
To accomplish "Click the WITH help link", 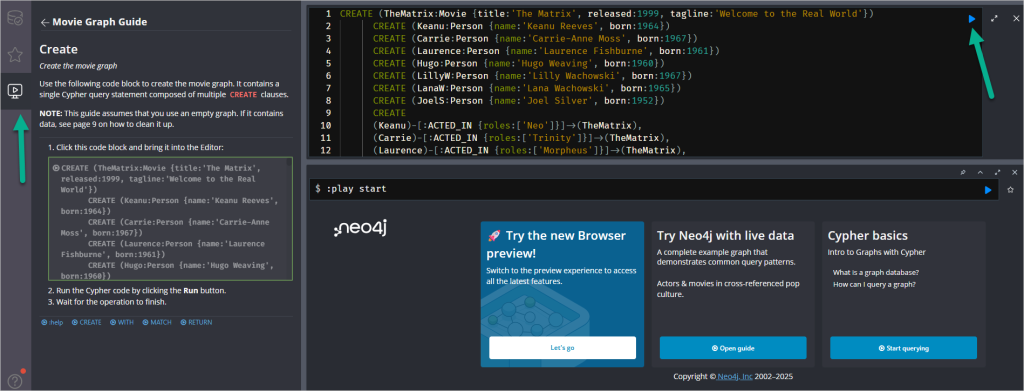I will pos(122,322).
